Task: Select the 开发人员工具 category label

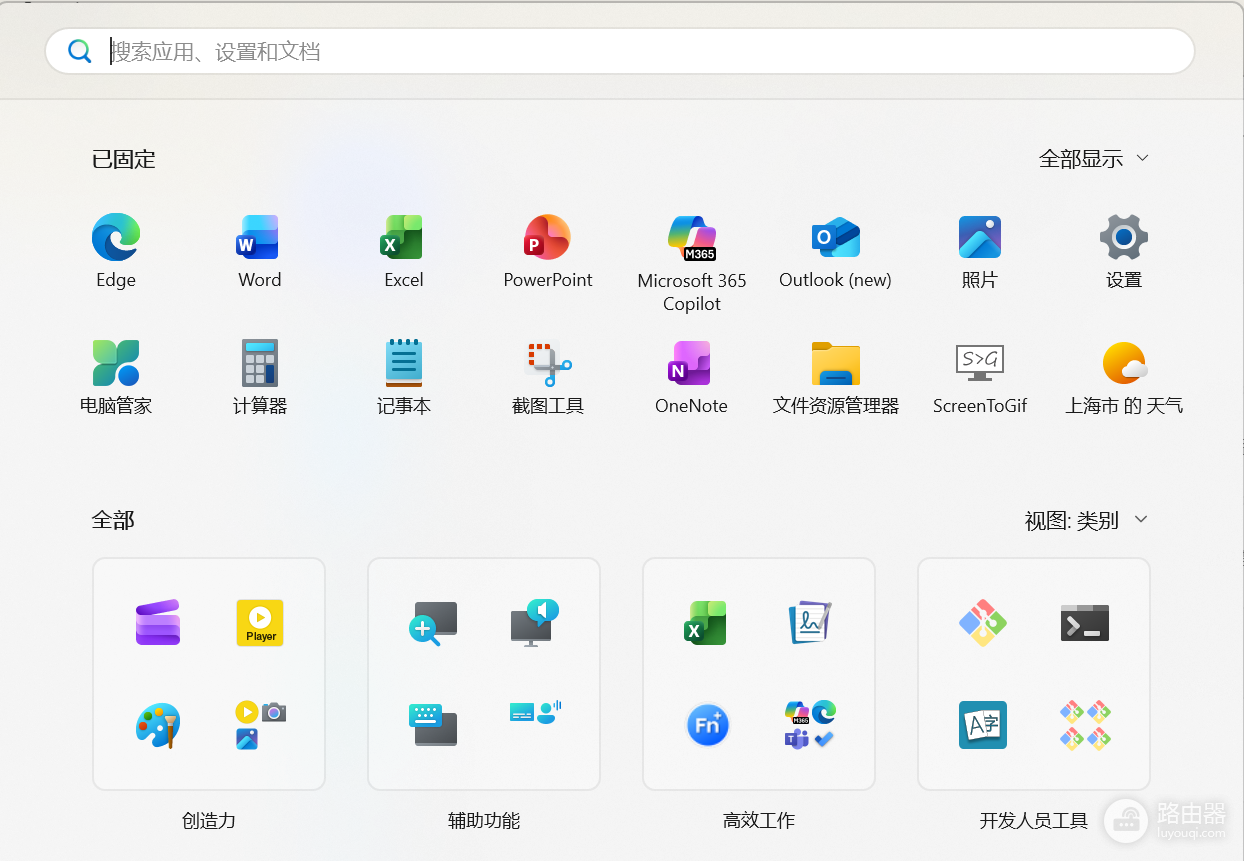Action: (x=1034, y=821)
